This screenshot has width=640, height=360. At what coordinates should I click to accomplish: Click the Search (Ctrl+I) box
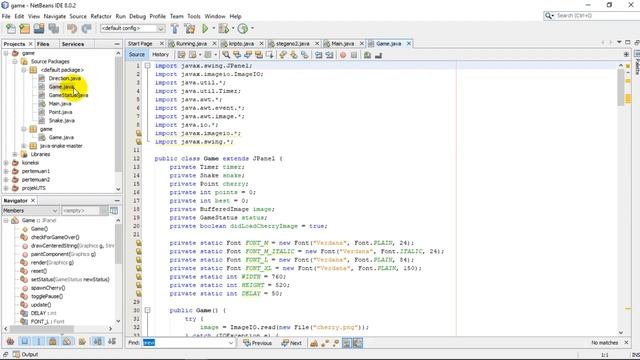coord(596,16)
